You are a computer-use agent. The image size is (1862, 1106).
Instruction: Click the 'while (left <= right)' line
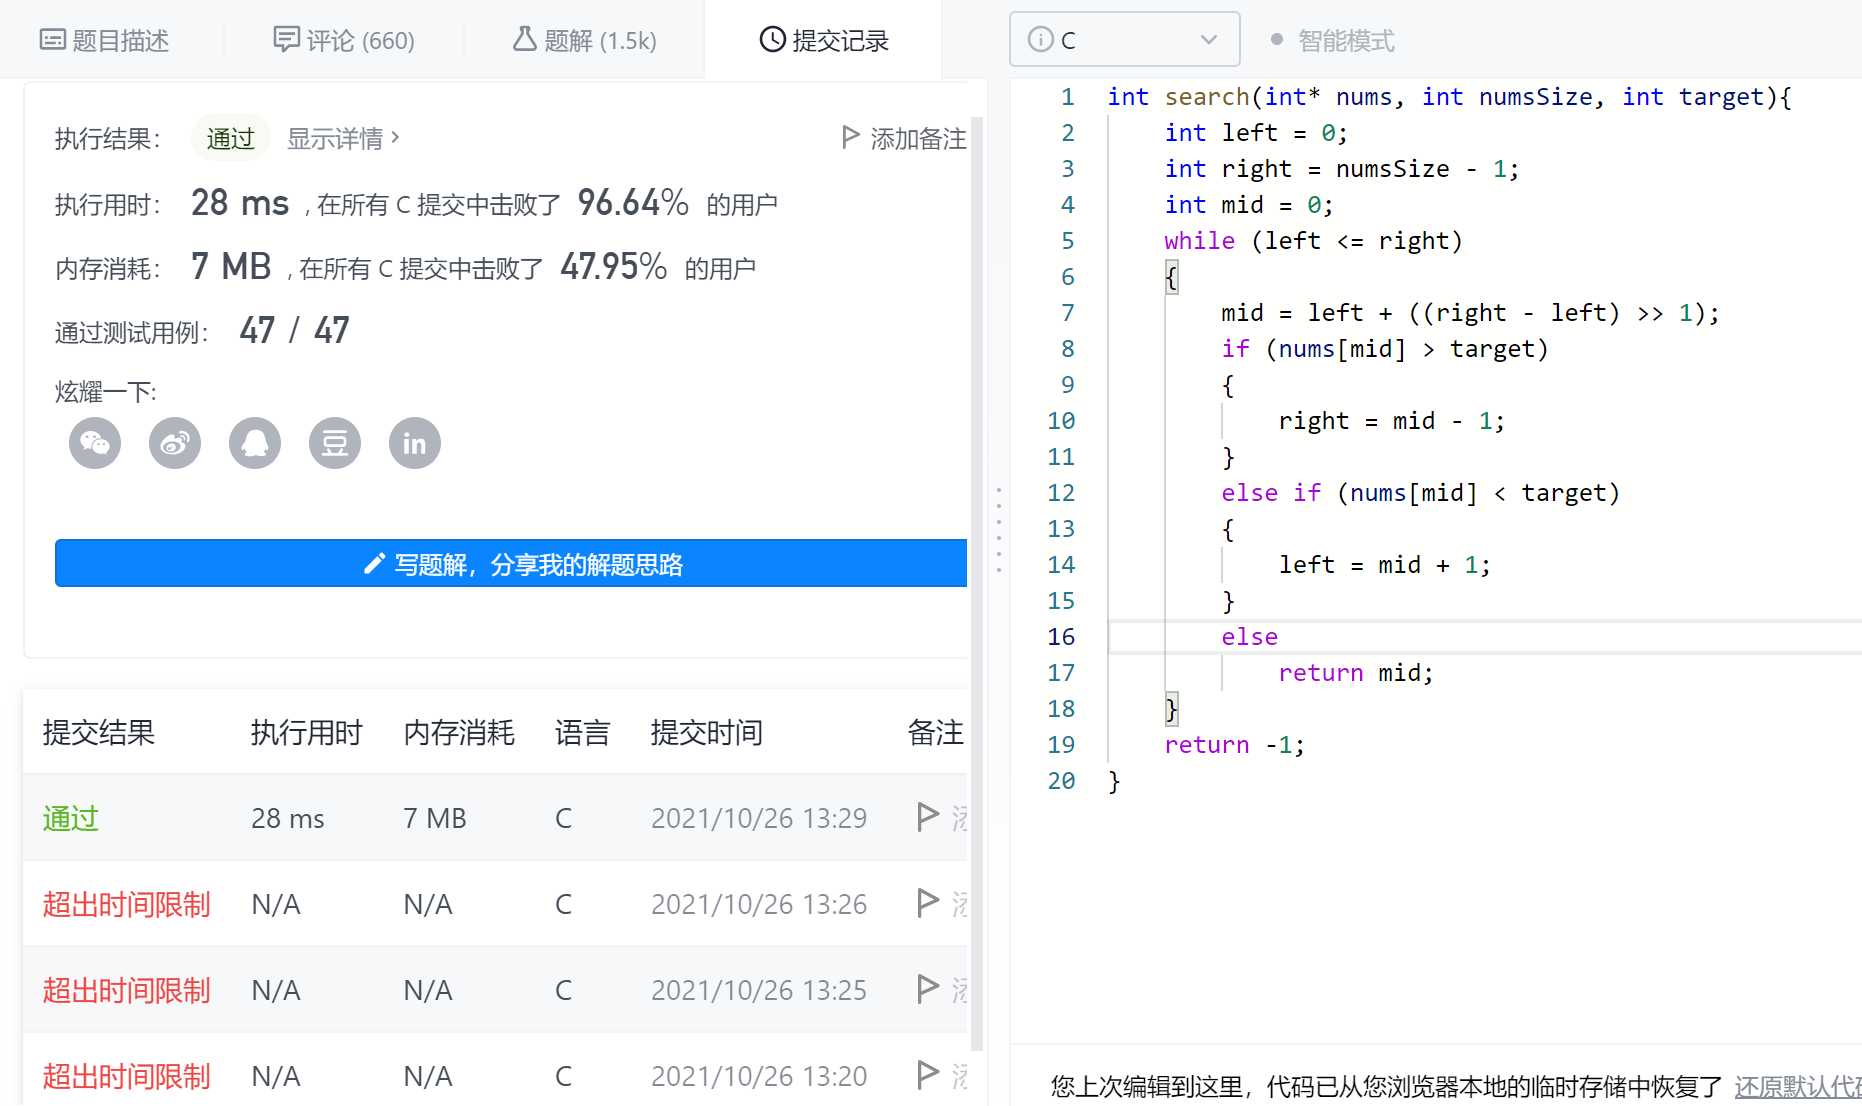coord(1313,241)
